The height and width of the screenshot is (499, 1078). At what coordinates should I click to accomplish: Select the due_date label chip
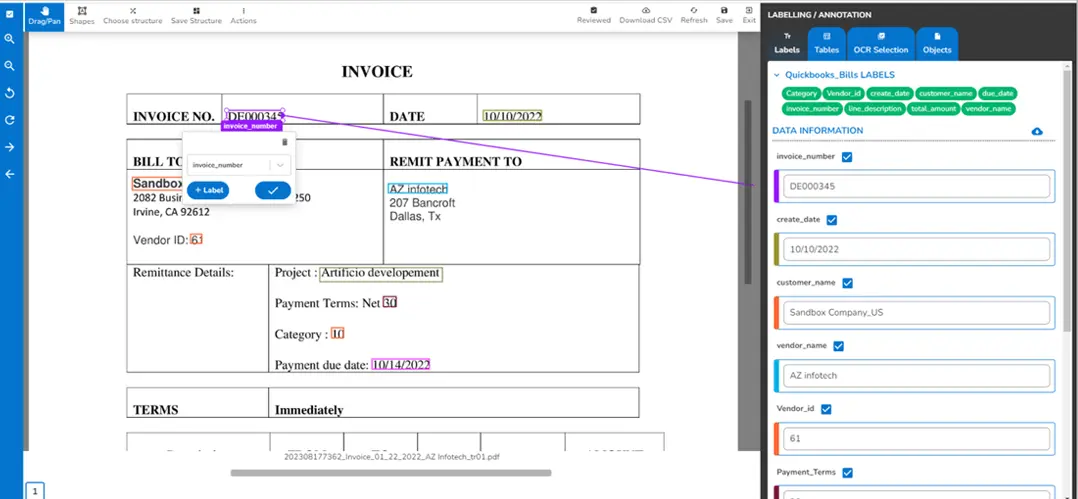(x=998, y=93)
